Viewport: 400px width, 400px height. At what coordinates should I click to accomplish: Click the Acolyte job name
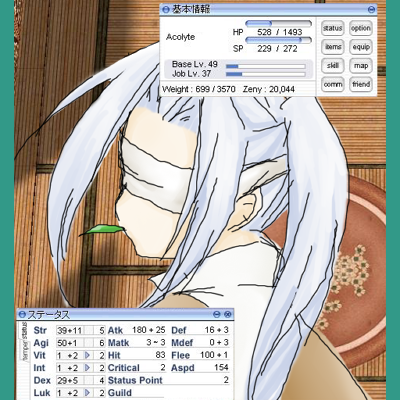point(180,37)
